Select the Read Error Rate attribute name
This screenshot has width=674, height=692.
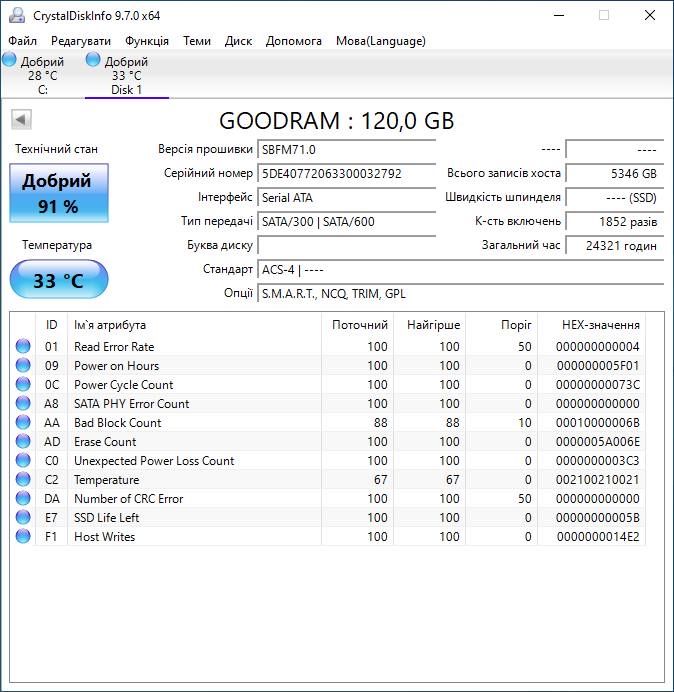pos(114,347)
